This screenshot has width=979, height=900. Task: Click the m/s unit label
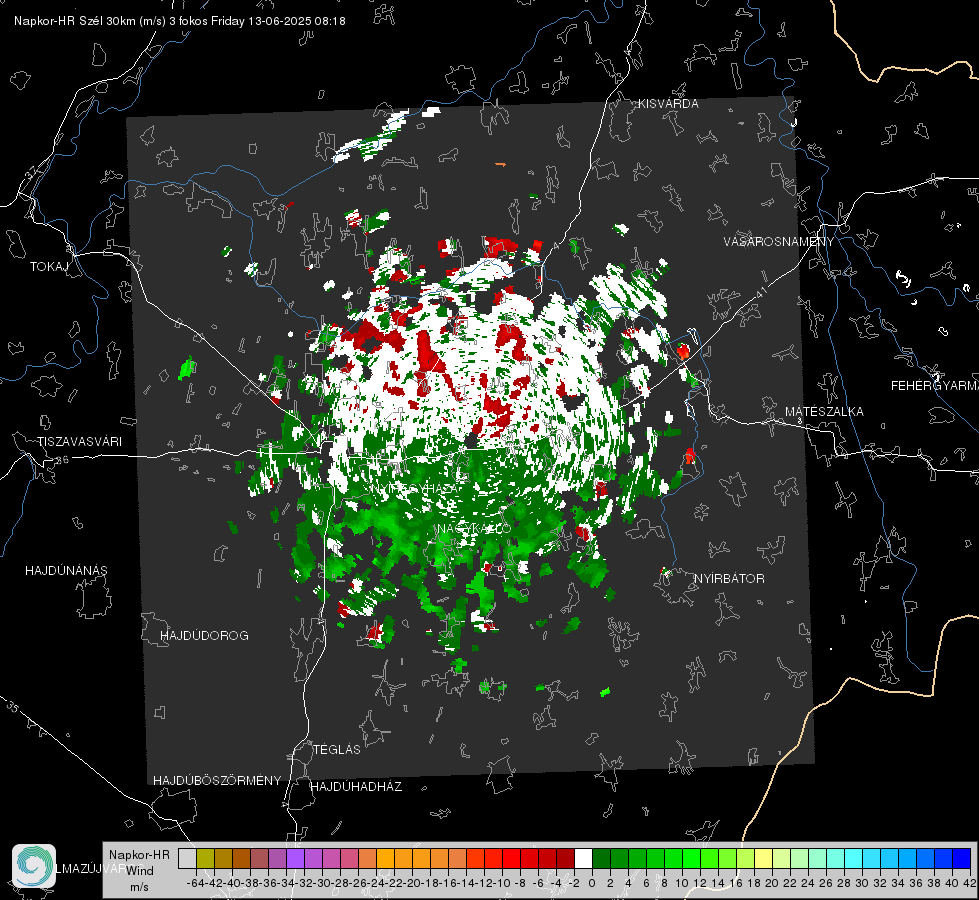pos(139,887)
